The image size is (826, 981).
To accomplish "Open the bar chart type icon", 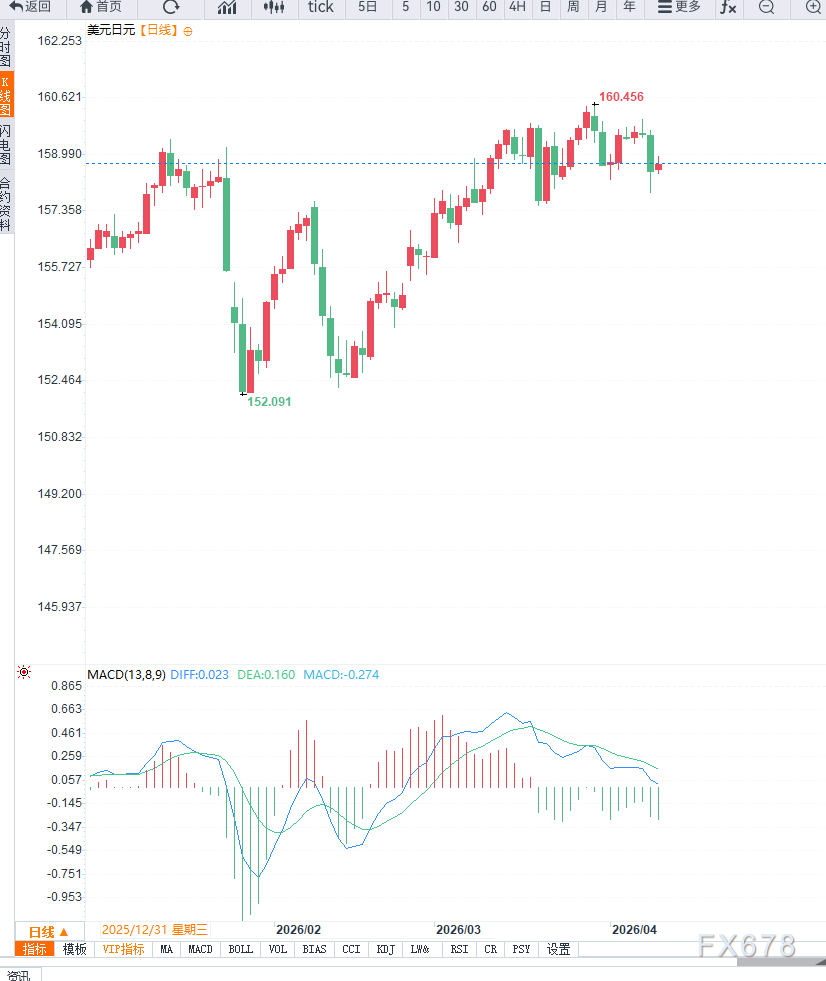I will coord(227,7).
